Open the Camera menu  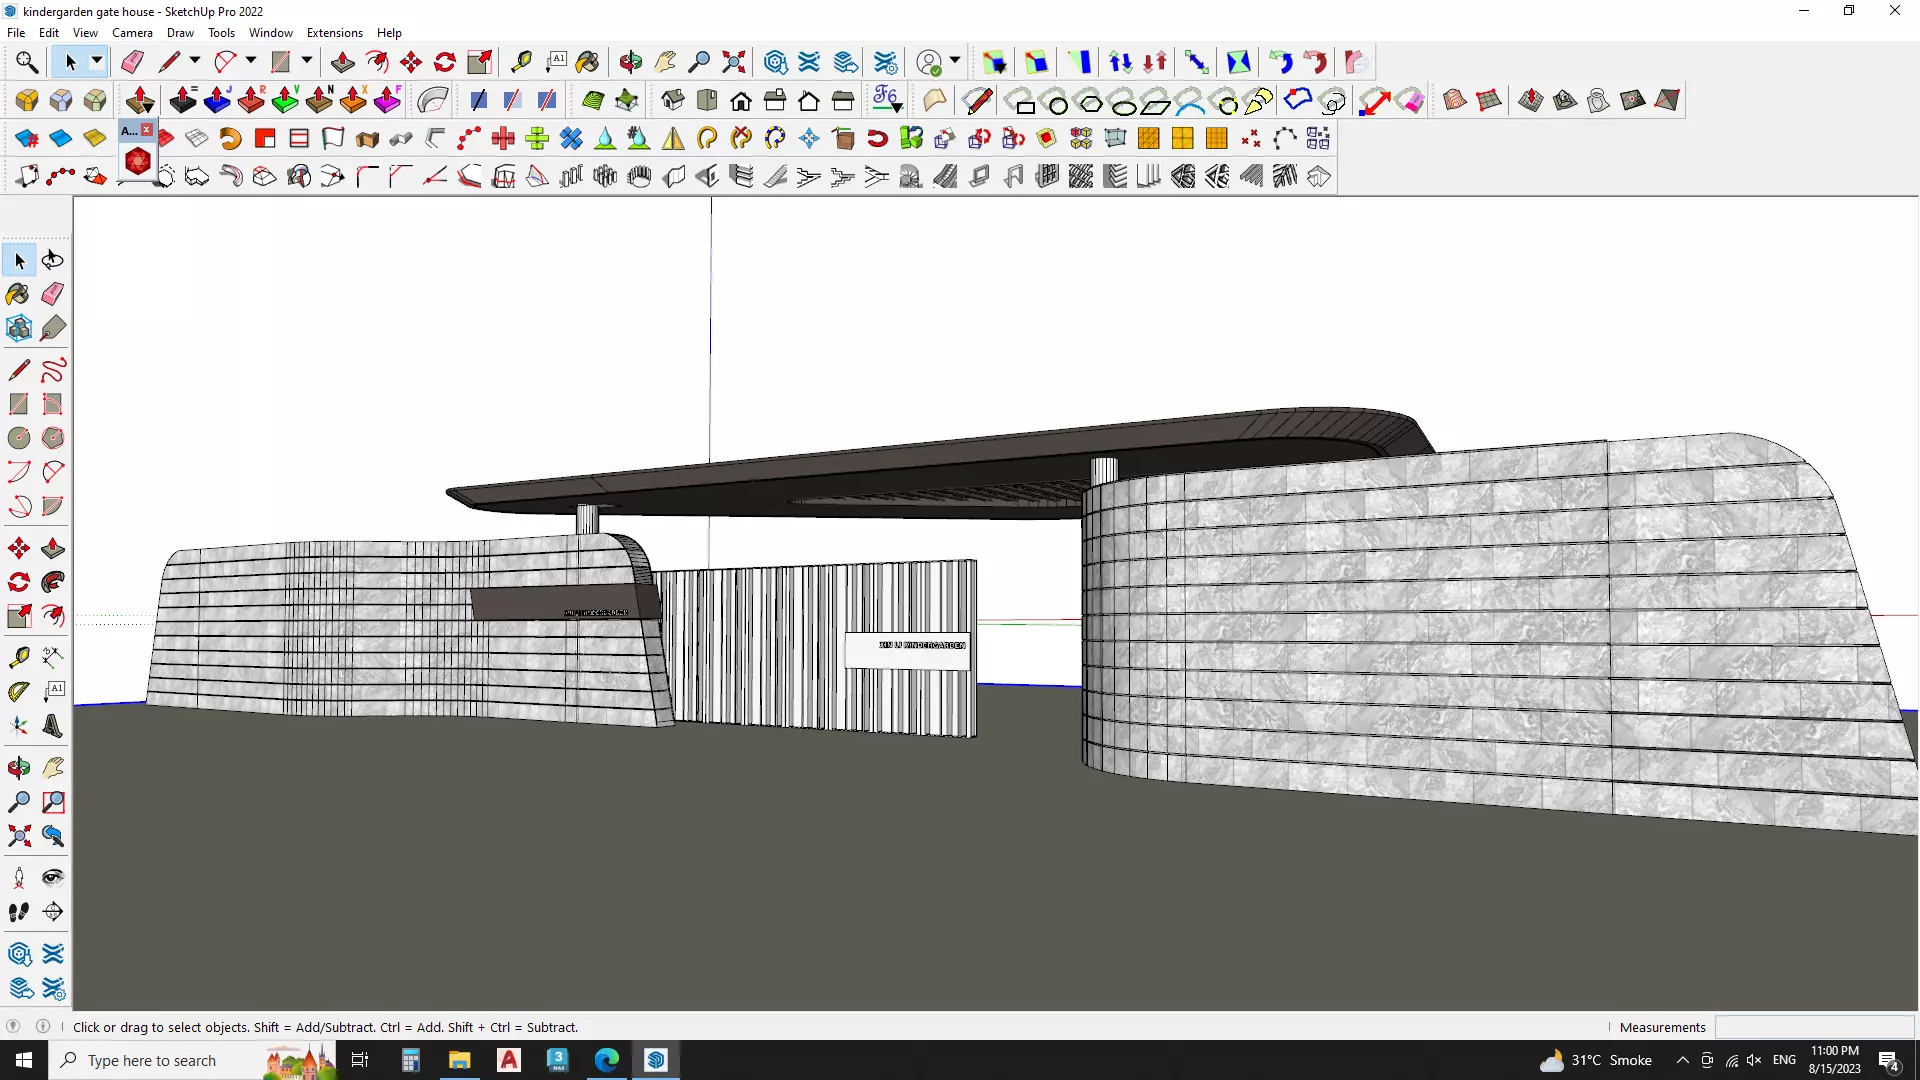(x=132, y=33)
